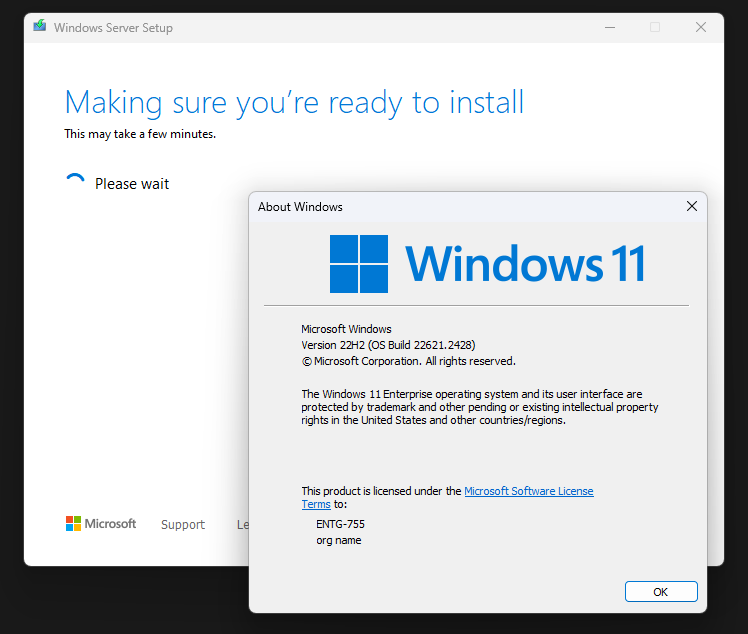Click the 'Please wait' status text
This screenshot has height=634, width=748.
[x=132, y=184]
